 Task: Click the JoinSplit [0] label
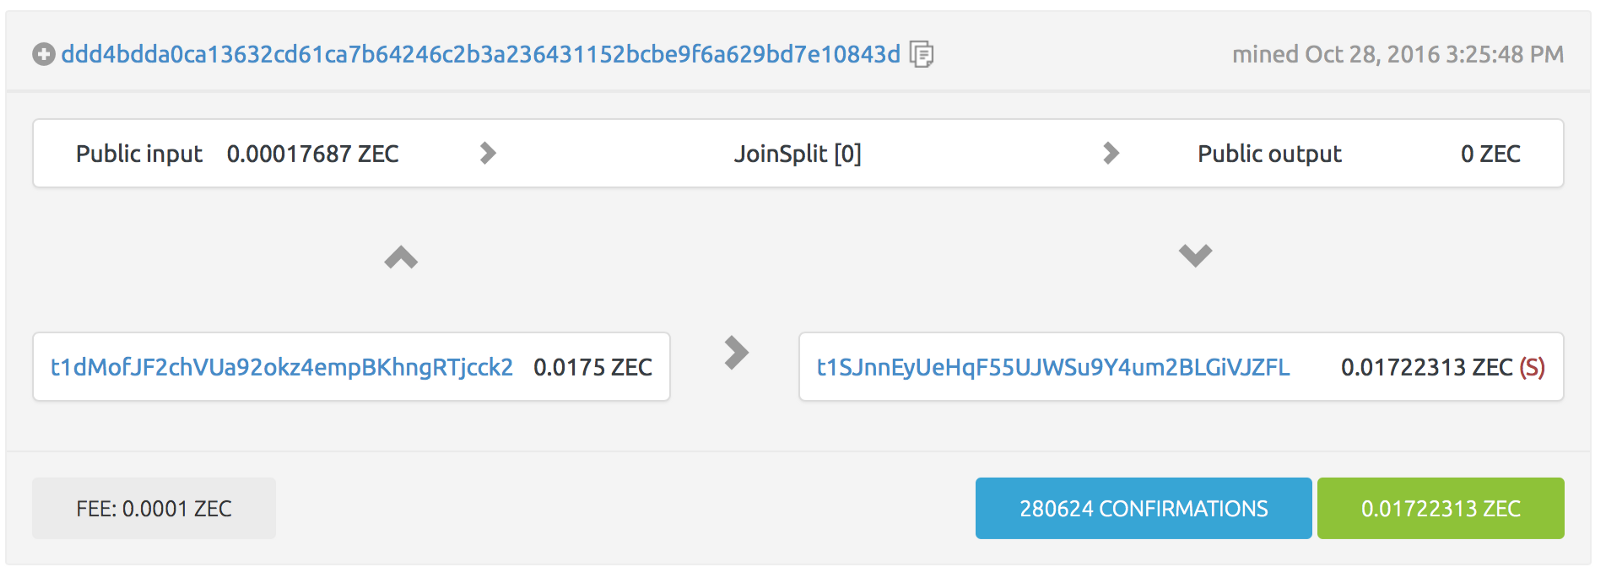(797, 154)
